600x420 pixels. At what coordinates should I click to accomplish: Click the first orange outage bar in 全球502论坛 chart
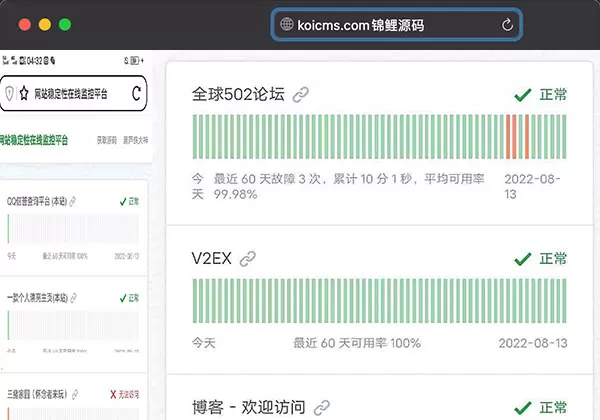click(508, 137)
